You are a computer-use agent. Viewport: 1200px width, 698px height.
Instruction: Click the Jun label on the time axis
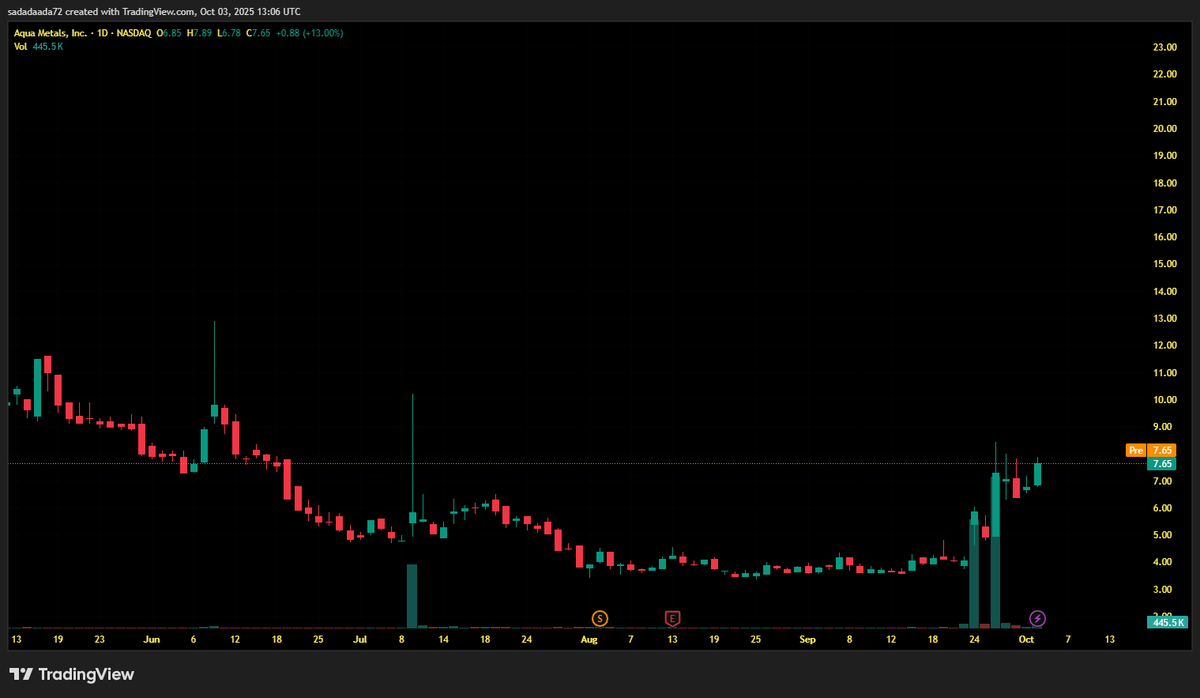[151, 638]
